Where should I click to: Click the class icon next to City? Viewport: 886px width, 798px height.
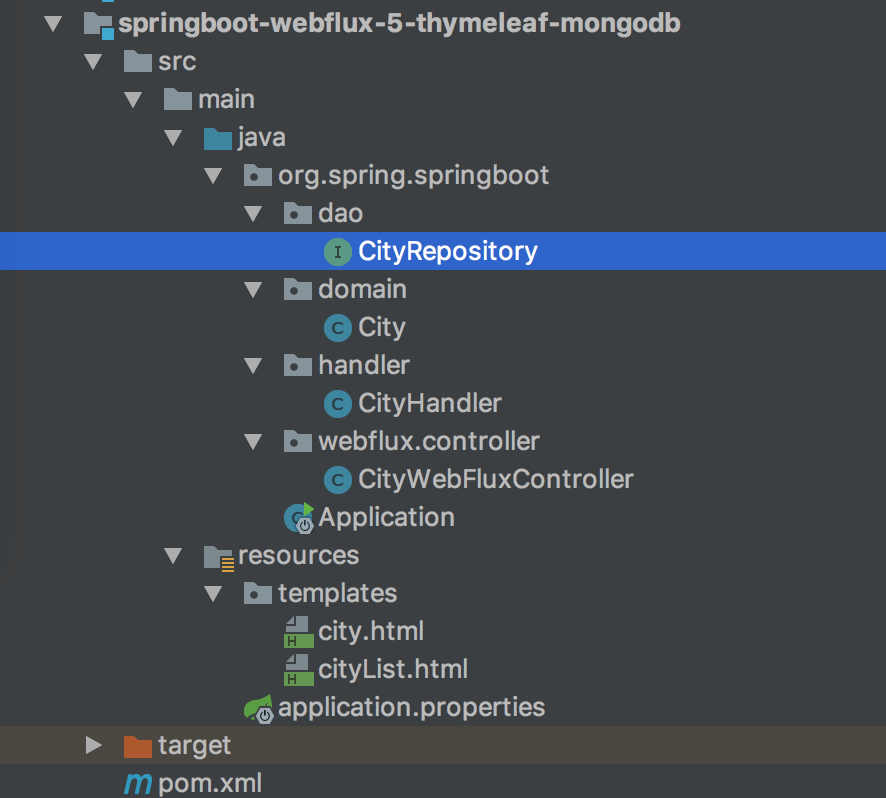coord(338,327)
